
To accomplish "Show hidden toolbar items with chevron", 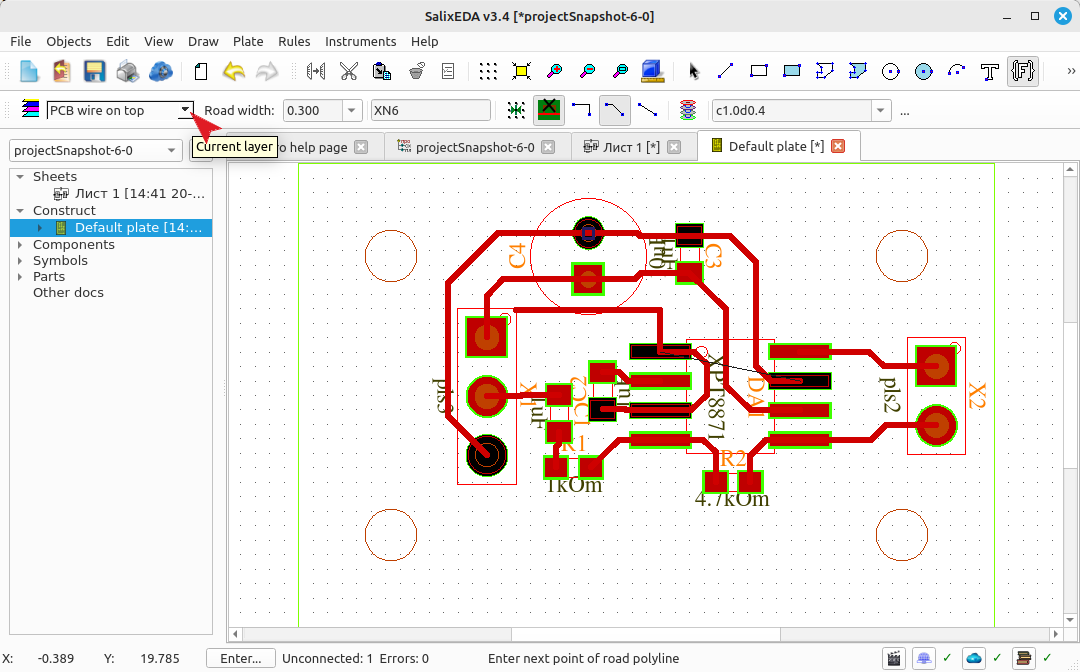I will click(x=1070, y=71).
